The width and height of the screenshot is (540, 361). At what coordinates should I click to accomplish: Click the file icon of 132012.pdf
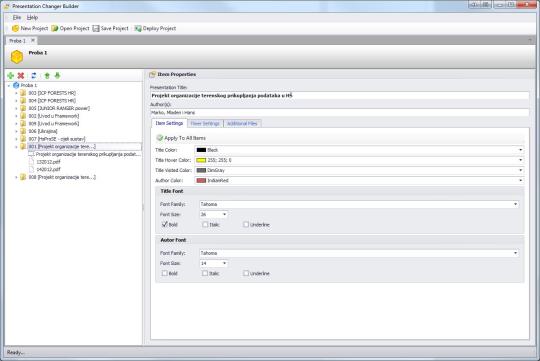[x=31, y=162]
